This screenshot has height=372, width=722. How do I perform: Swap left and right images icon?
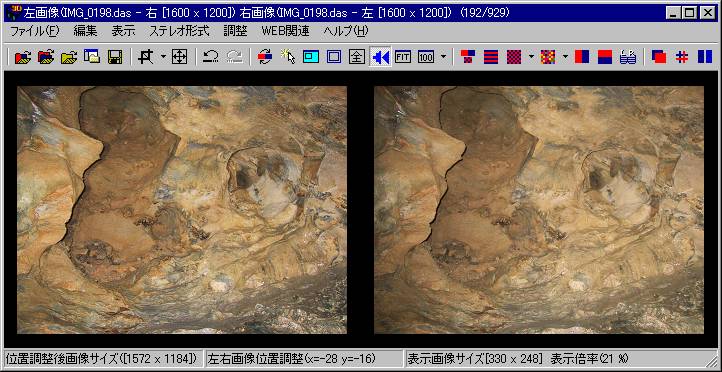(x=265, y=57)
